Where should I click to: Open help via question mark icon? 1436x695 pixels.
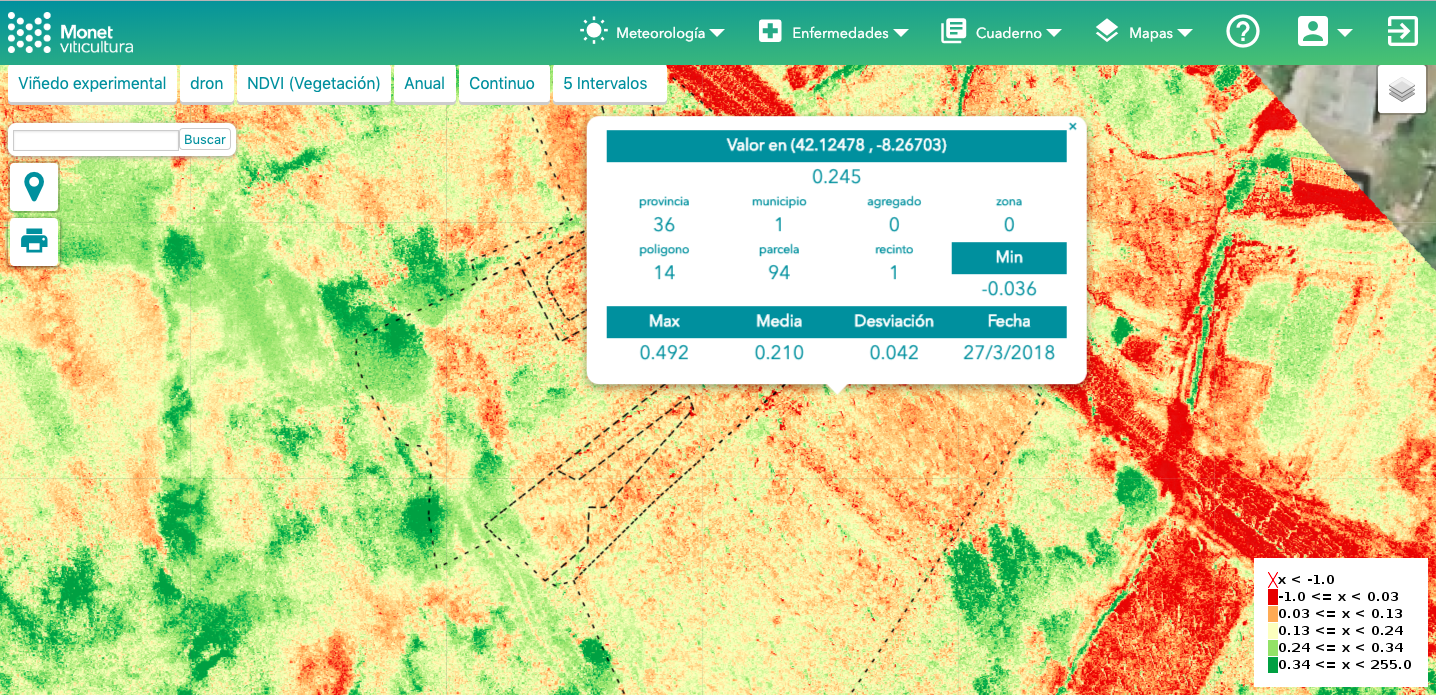[x=1243, y=32]
